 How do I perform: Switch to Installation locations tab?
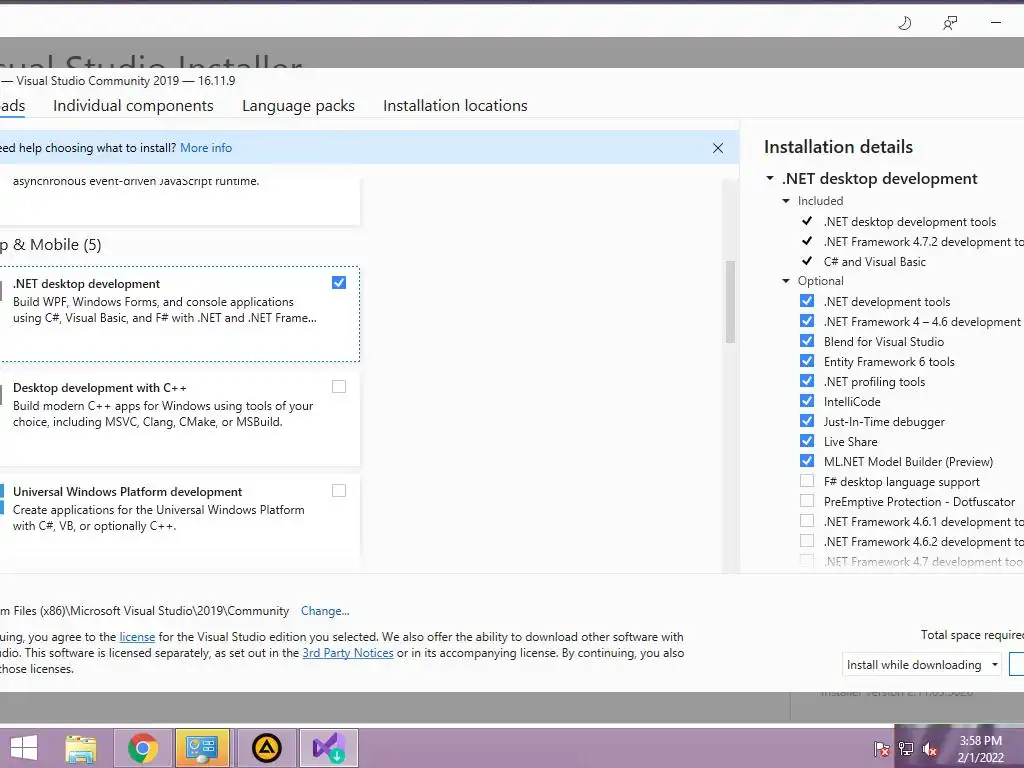pyautogui.click(x=455, y=106)
